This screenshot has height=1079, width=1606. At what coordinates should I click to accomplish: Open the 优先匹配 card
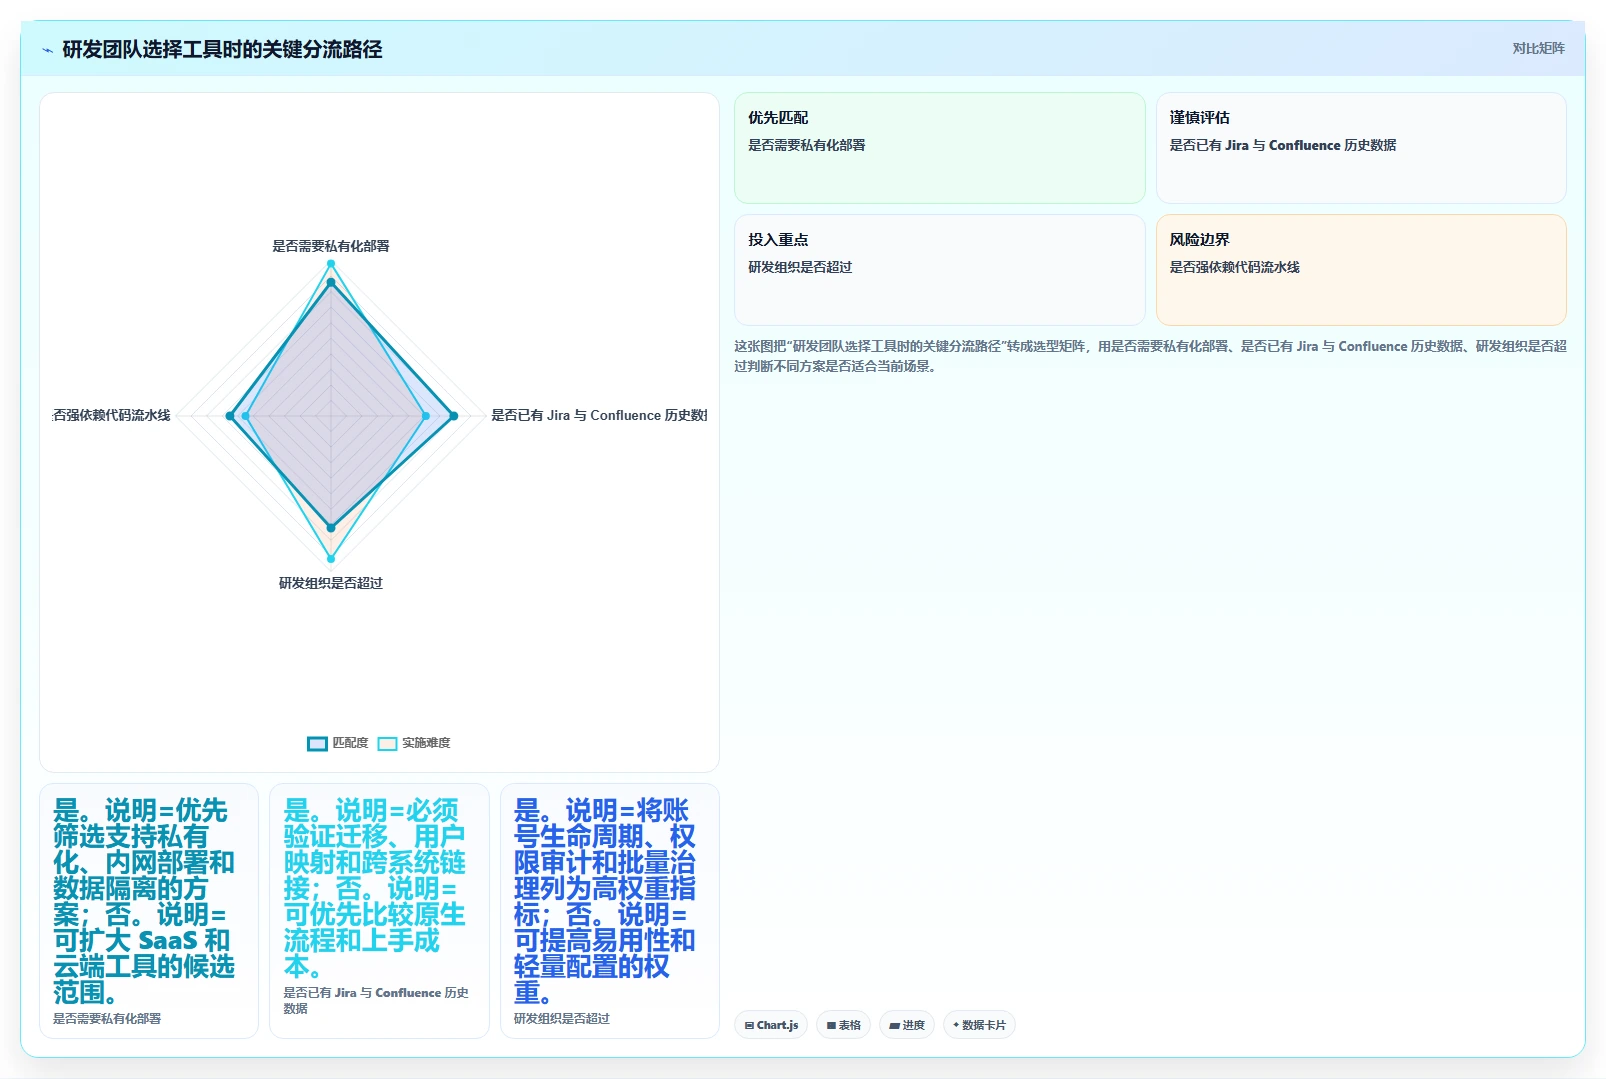coord(939,148)
